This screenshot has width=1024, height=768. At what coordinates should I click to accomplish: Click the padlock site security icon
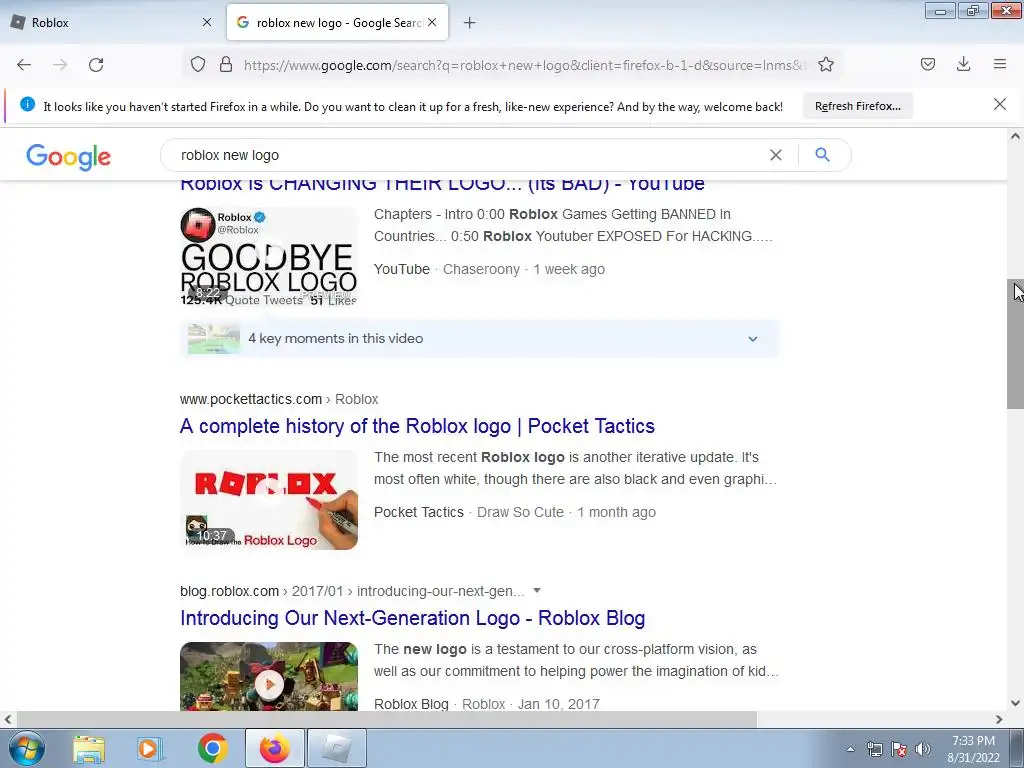[x=226, y=64]
